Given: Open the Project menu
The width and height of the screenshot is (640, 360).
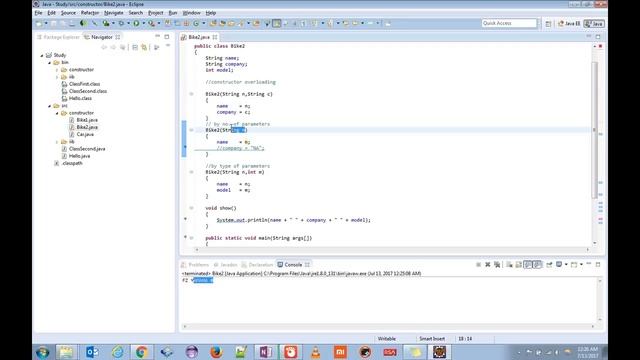Looking at the screenshot, I should [156, 13].
